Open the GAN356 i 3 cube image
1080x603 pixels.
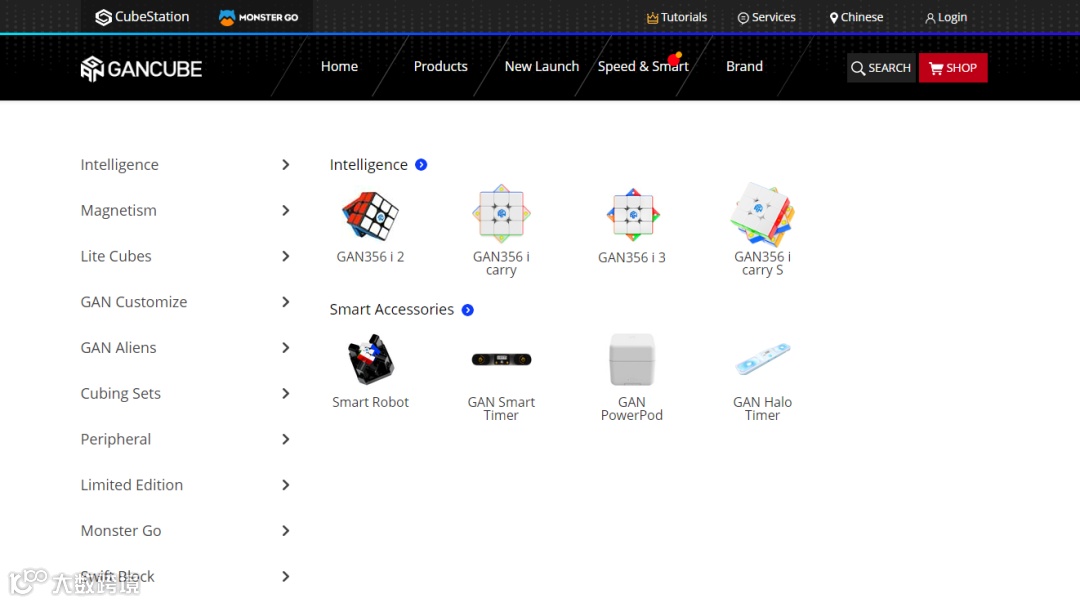tap(632, 214)
